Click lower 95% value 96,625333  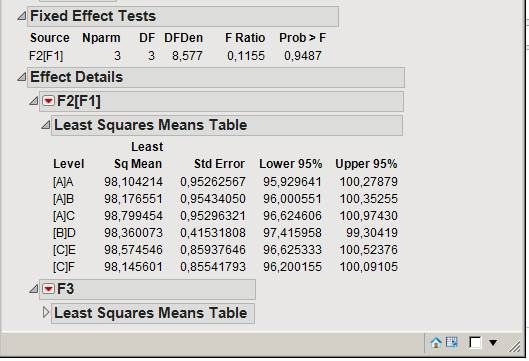tap(292, 250)
